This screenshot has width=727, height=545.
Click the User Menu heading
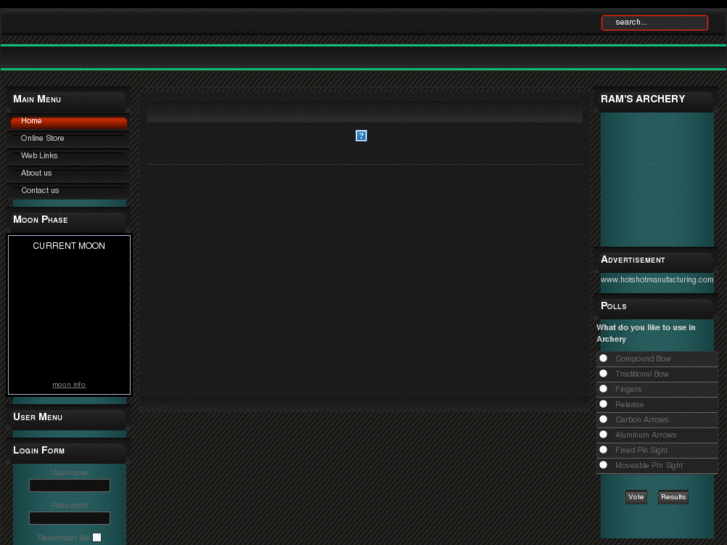pos(38,417)
